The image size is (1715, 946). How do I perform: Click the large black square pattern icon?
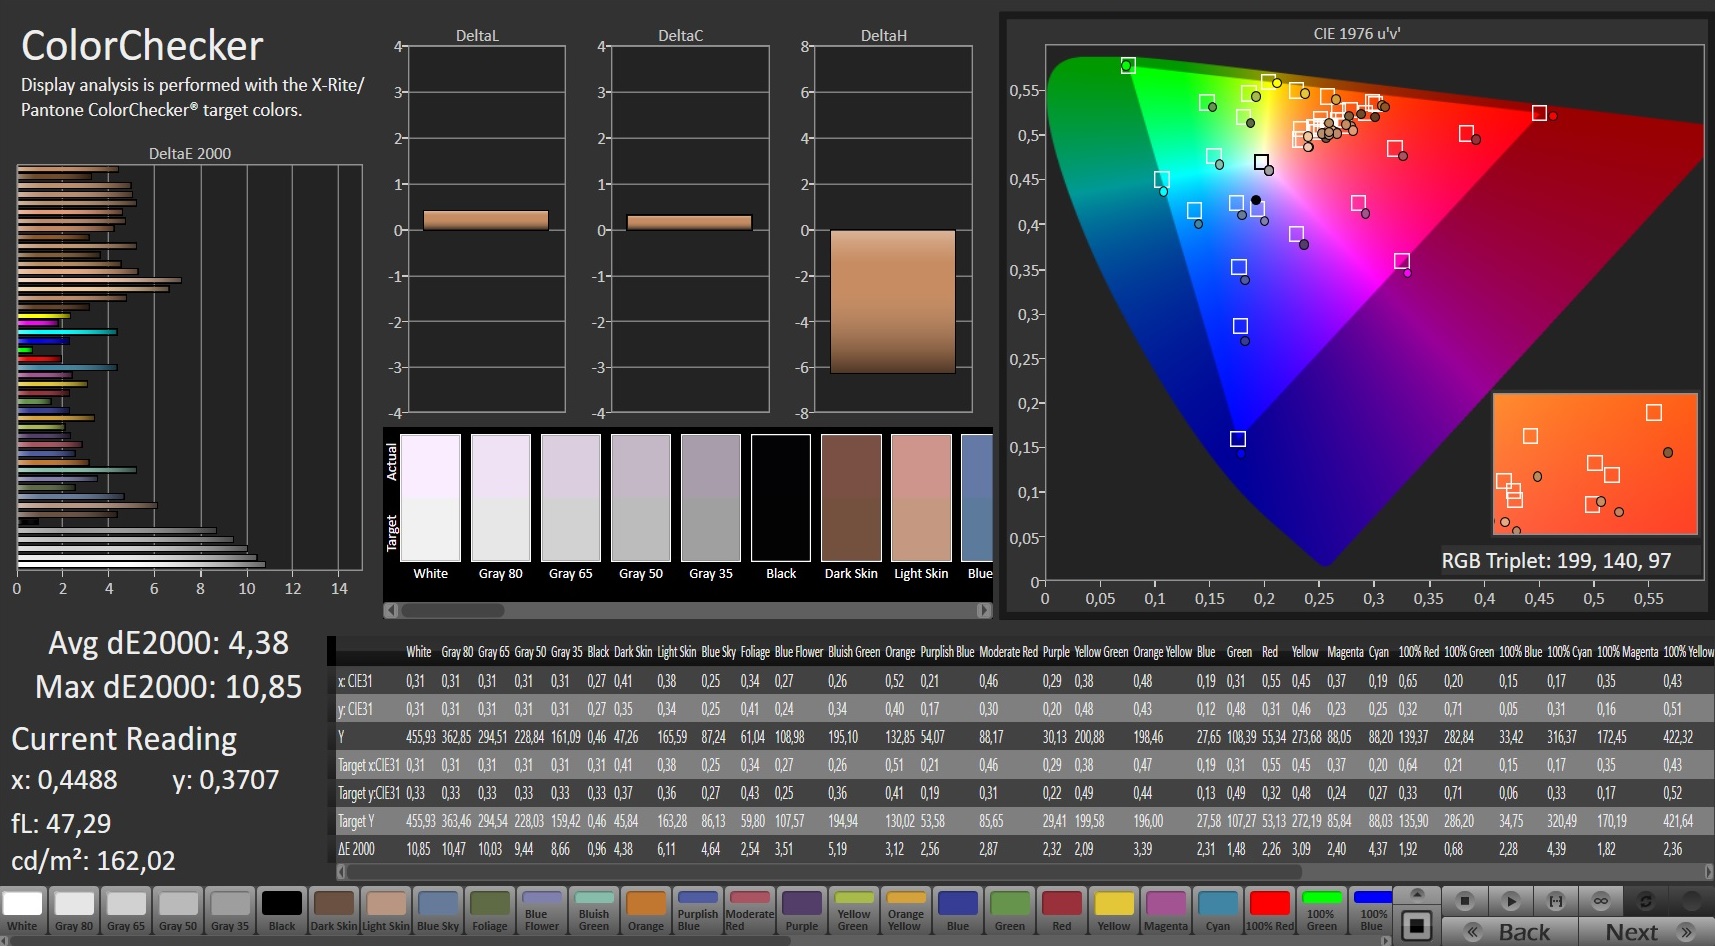tap(1417, 926)
